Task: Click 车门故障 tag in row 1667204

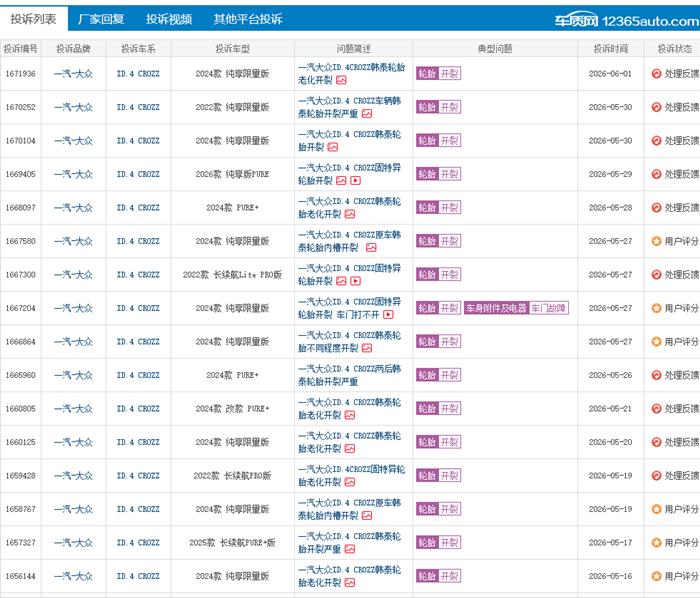Action: point(548,308)
